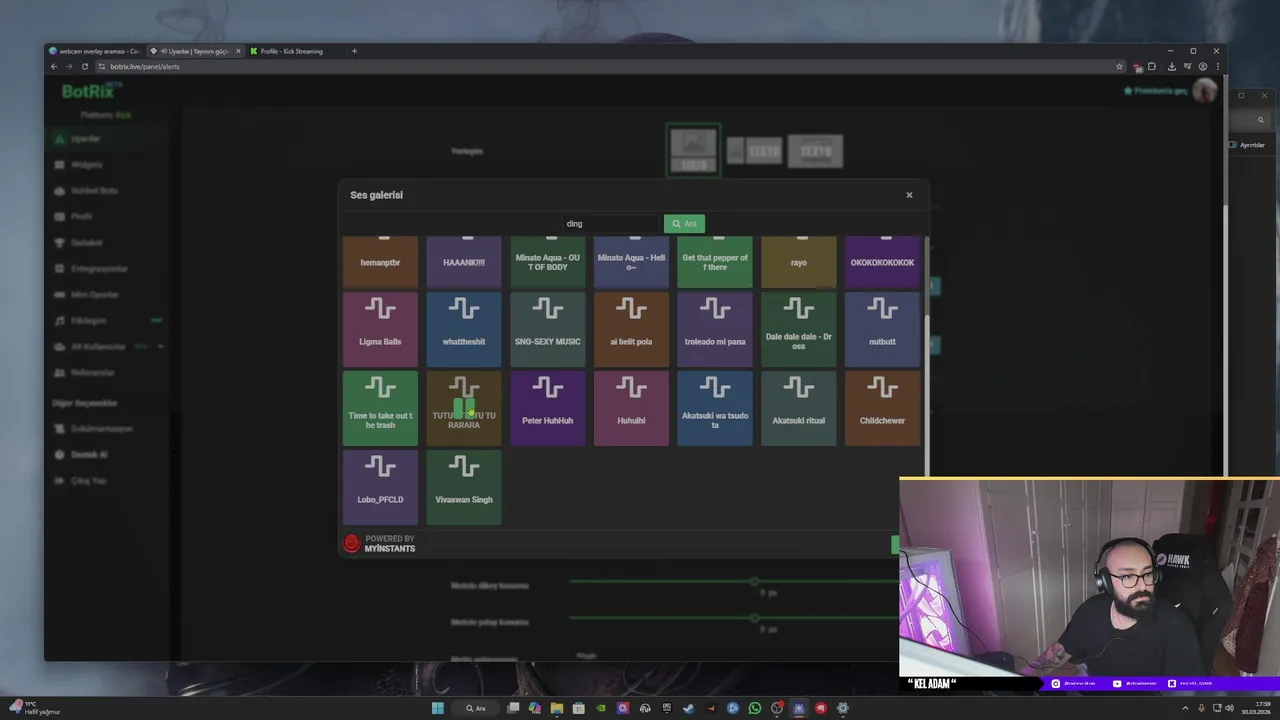Screen dimensions: 1280x720
Task: Switch to webcam overlay araması browser tab
Action: tap(97, 51)
